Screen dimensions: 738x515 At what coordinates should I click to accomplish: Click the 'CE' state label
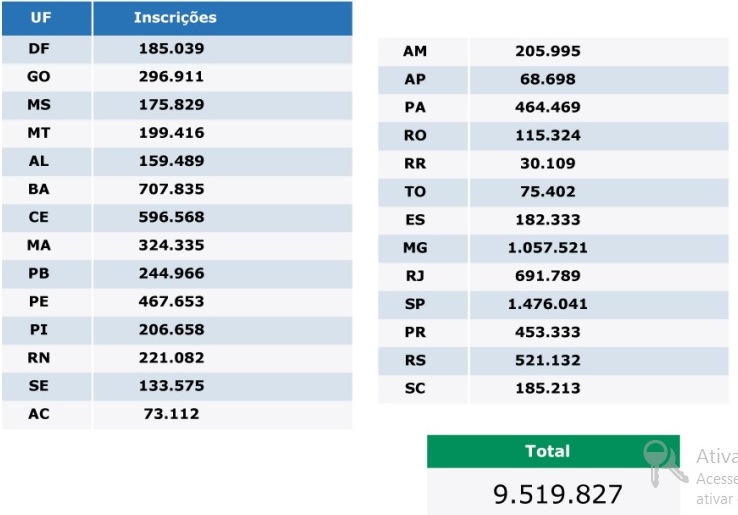[x=39, y=217]
